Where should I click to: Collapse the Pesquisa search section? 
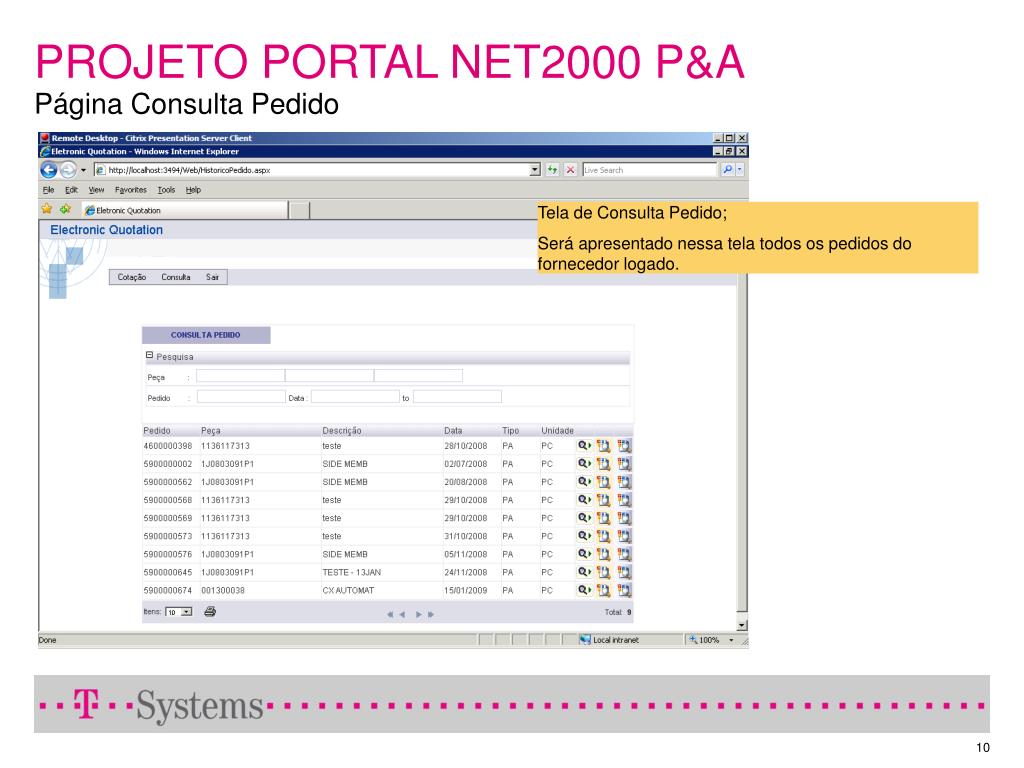150,355
